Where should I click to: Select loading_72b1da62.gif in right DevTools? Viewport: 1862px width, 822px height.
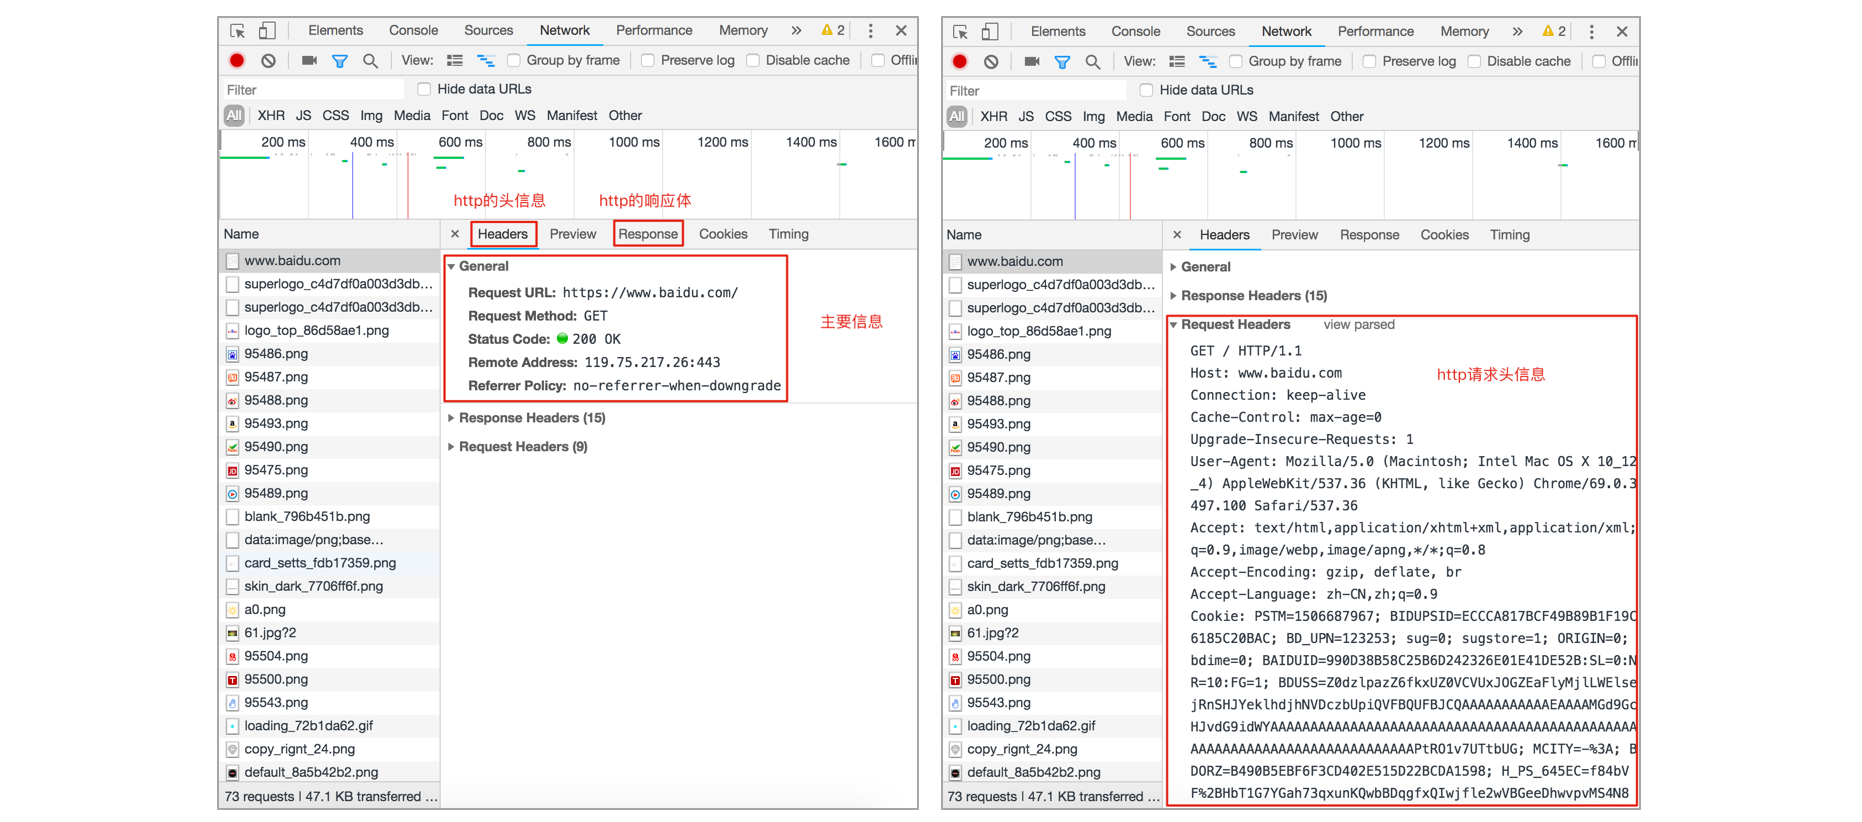point(1052,726)
